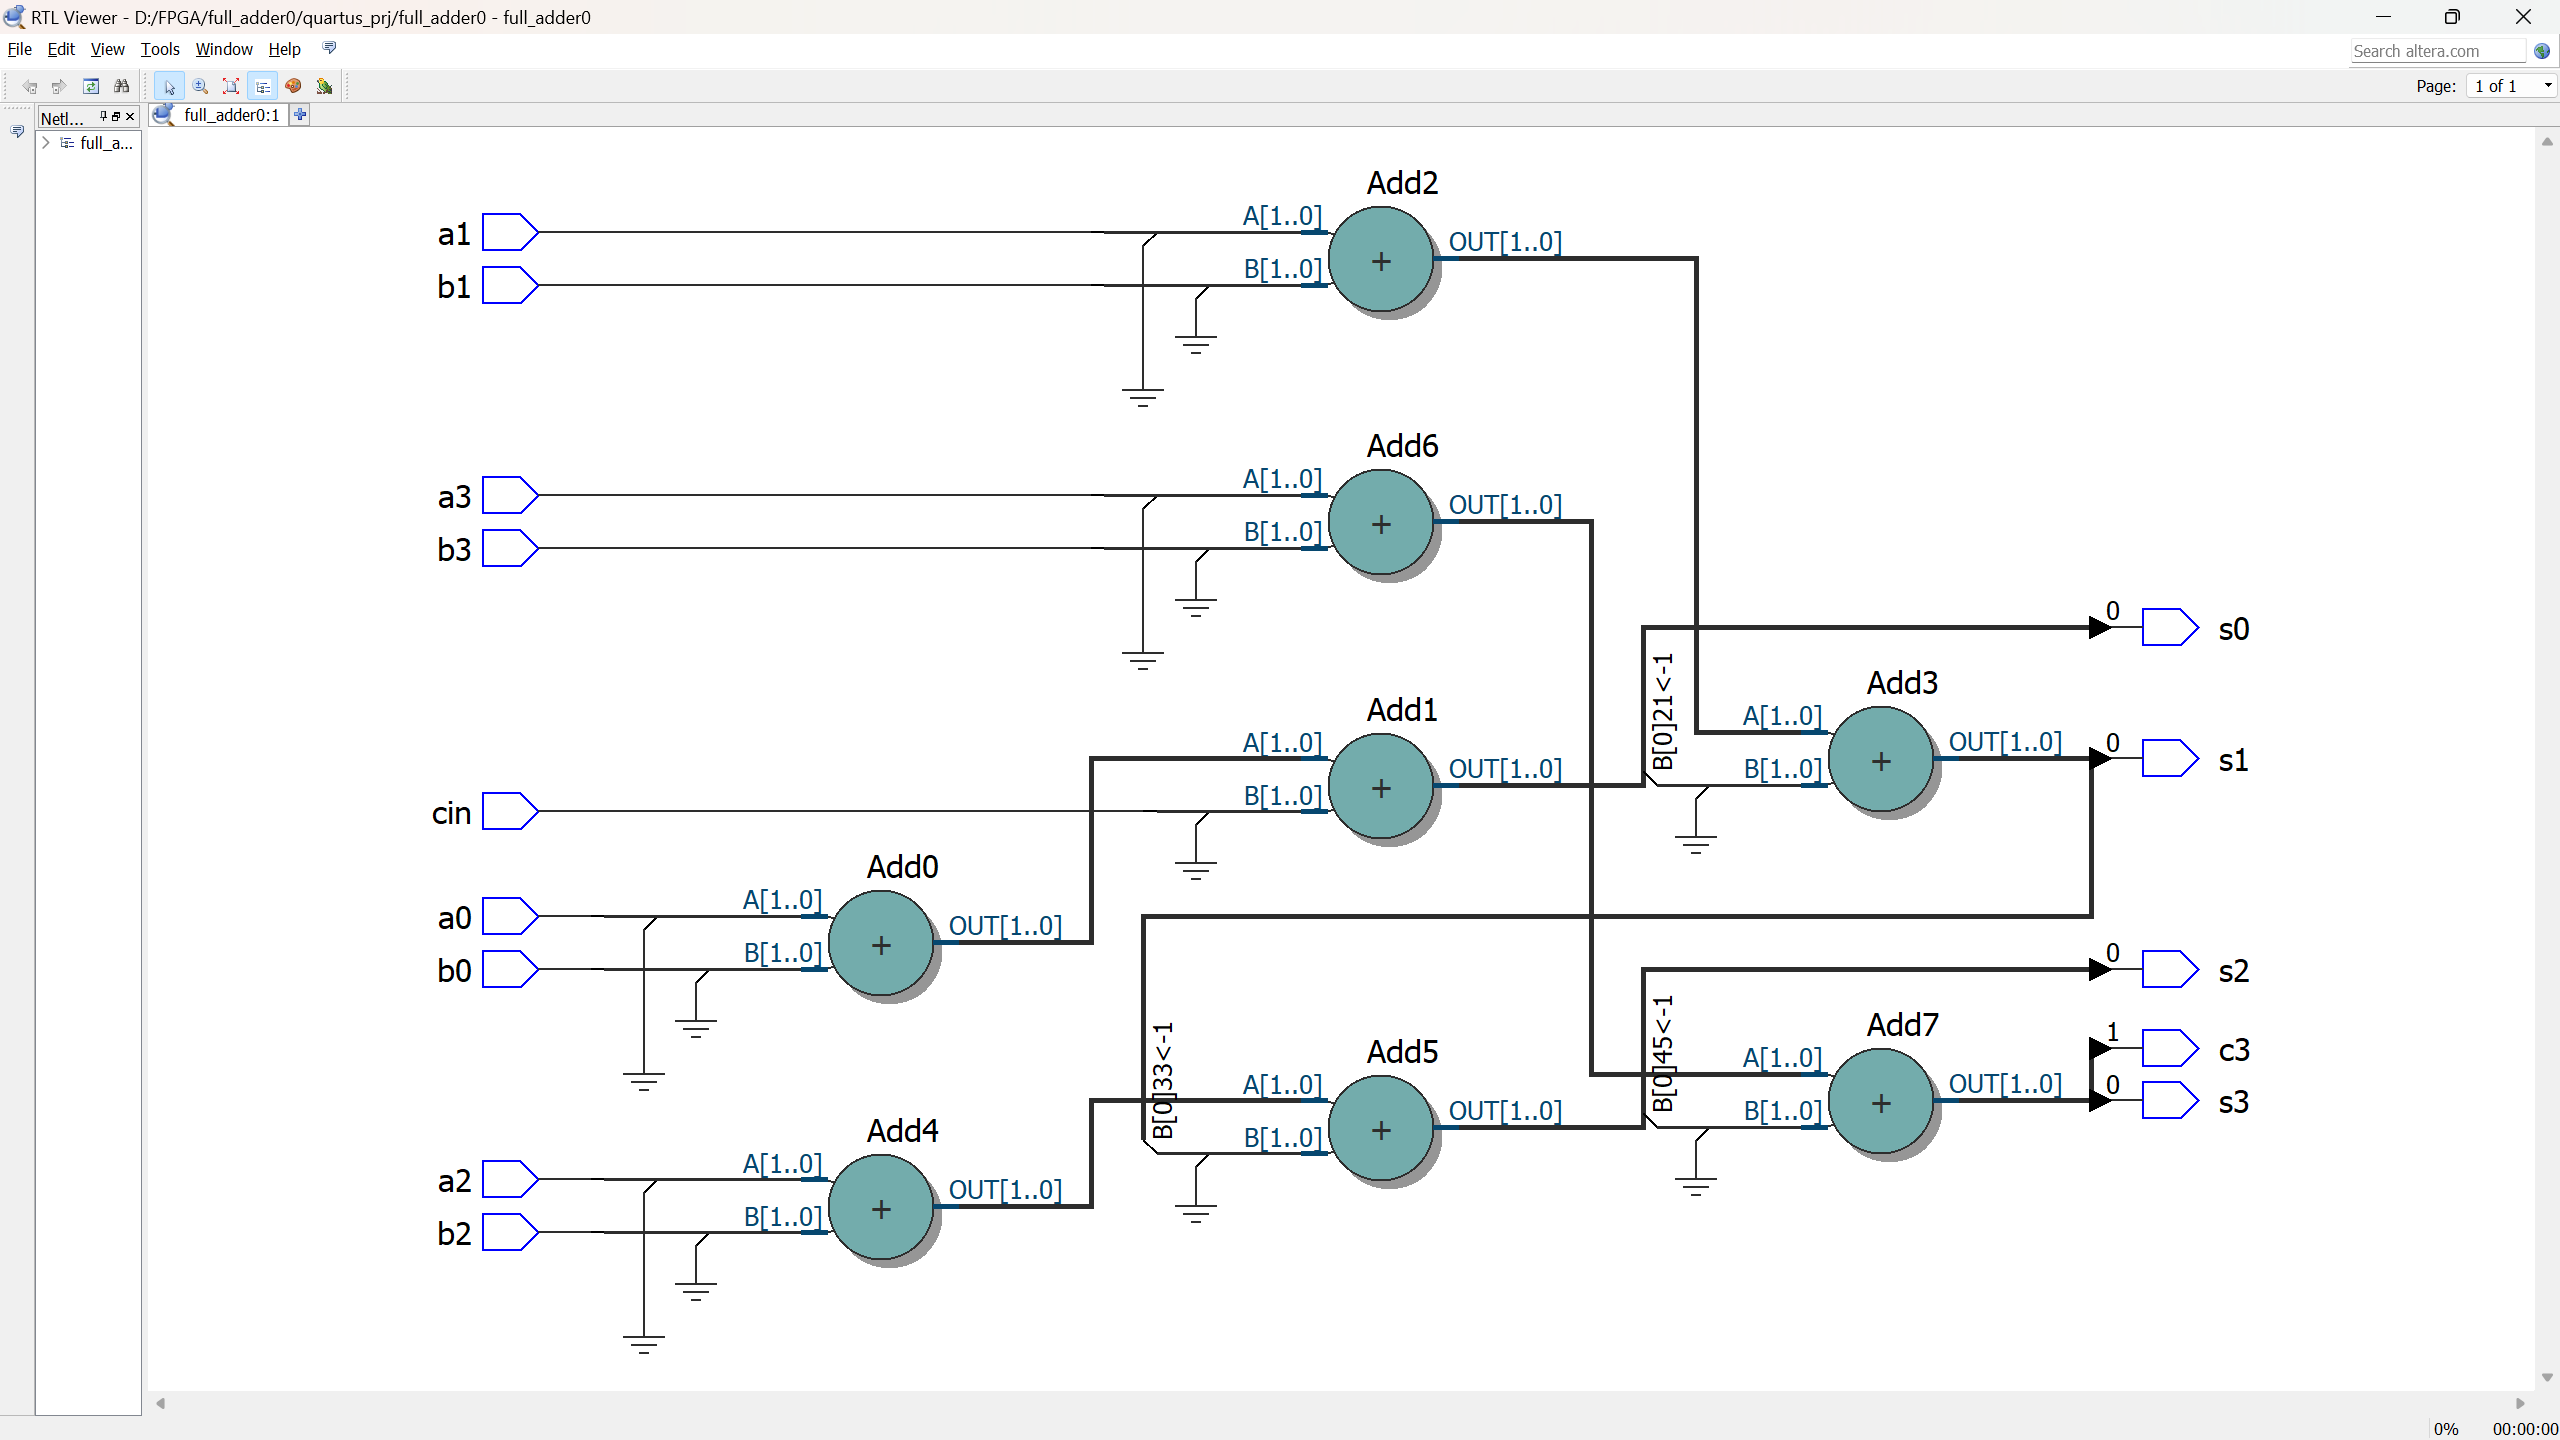Click the a1 input pin symbol

pyautogui.click(x=510, y=232)
